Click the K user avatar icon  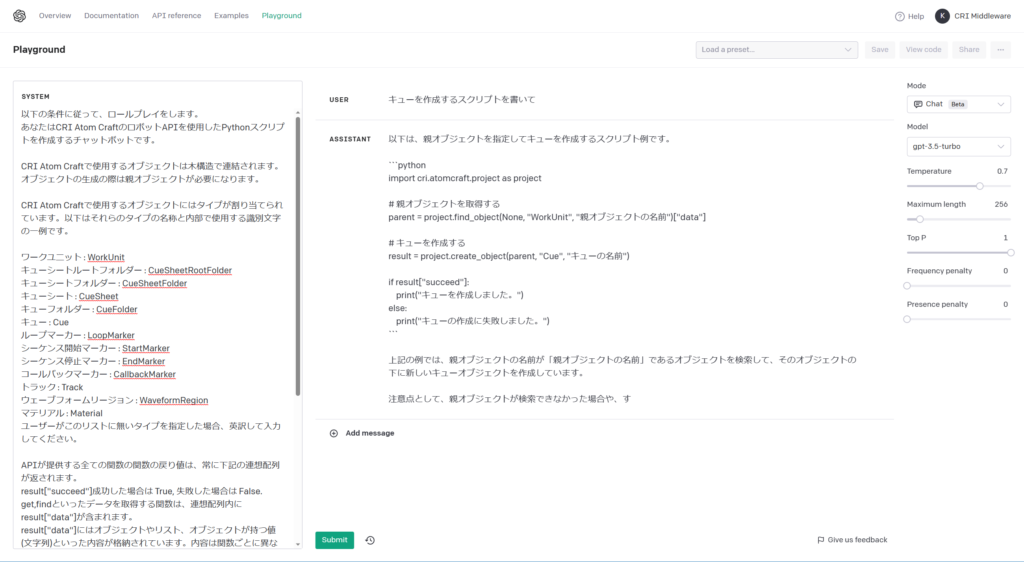[x=942, y=16]
